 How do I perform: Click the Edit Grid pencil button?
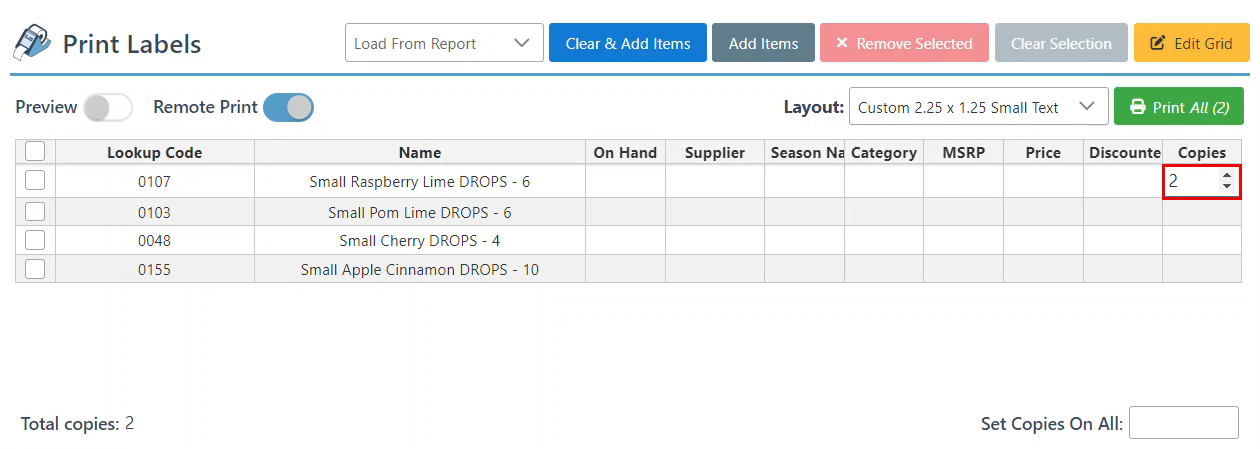[x=1191, y=43]
